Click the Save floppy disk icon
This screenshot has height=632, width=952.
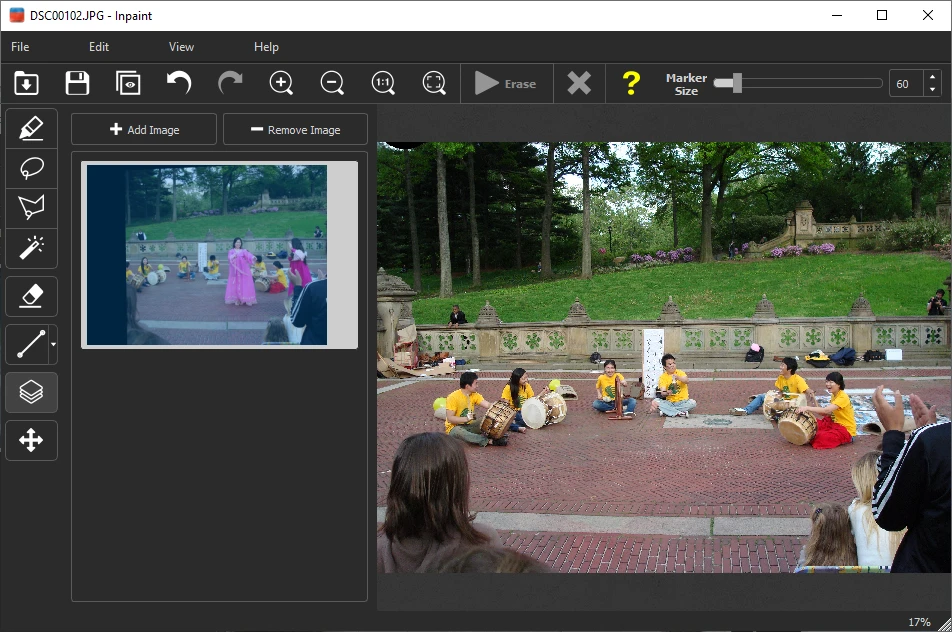pyautogui.click(x=77, y=84)
